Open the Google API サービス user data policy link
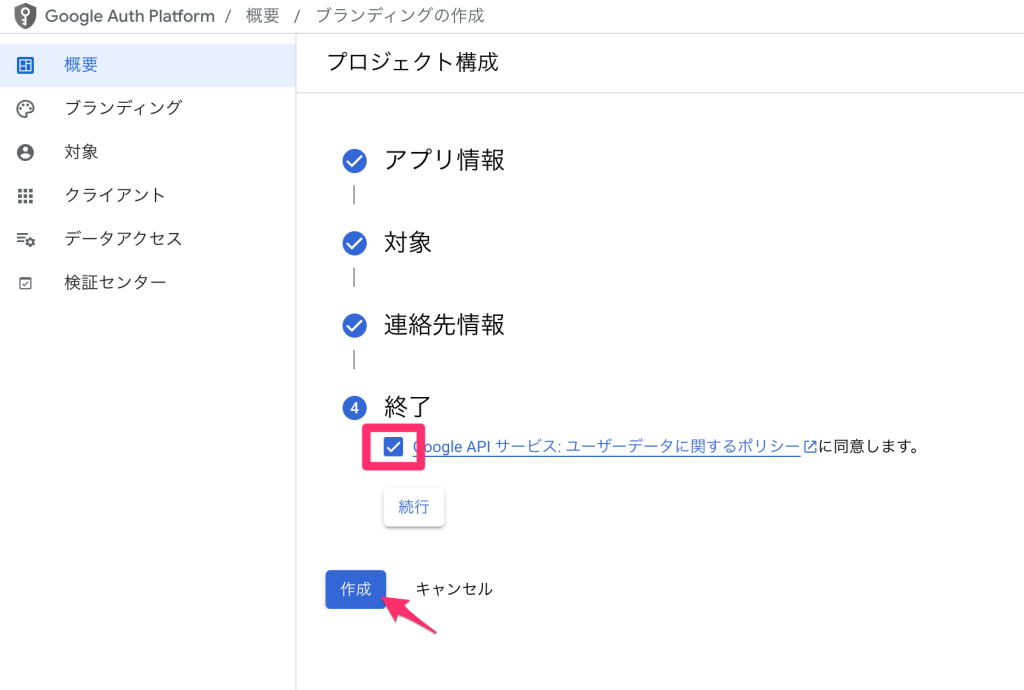Viewport: 1024px width, 690px height. coord(606,447)
